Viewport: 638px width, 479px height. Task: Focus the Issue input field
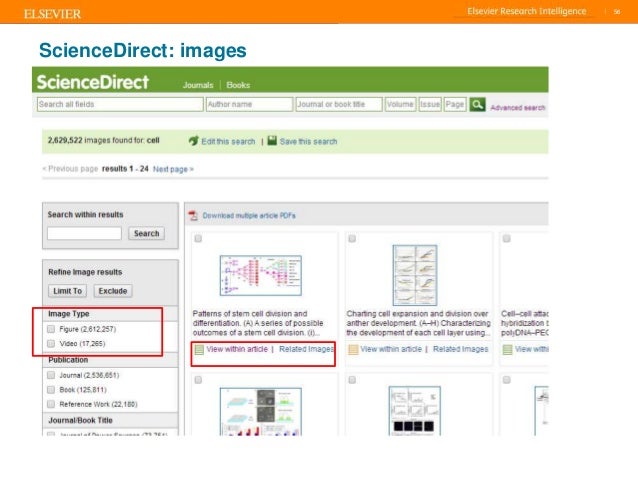point(430,104)
